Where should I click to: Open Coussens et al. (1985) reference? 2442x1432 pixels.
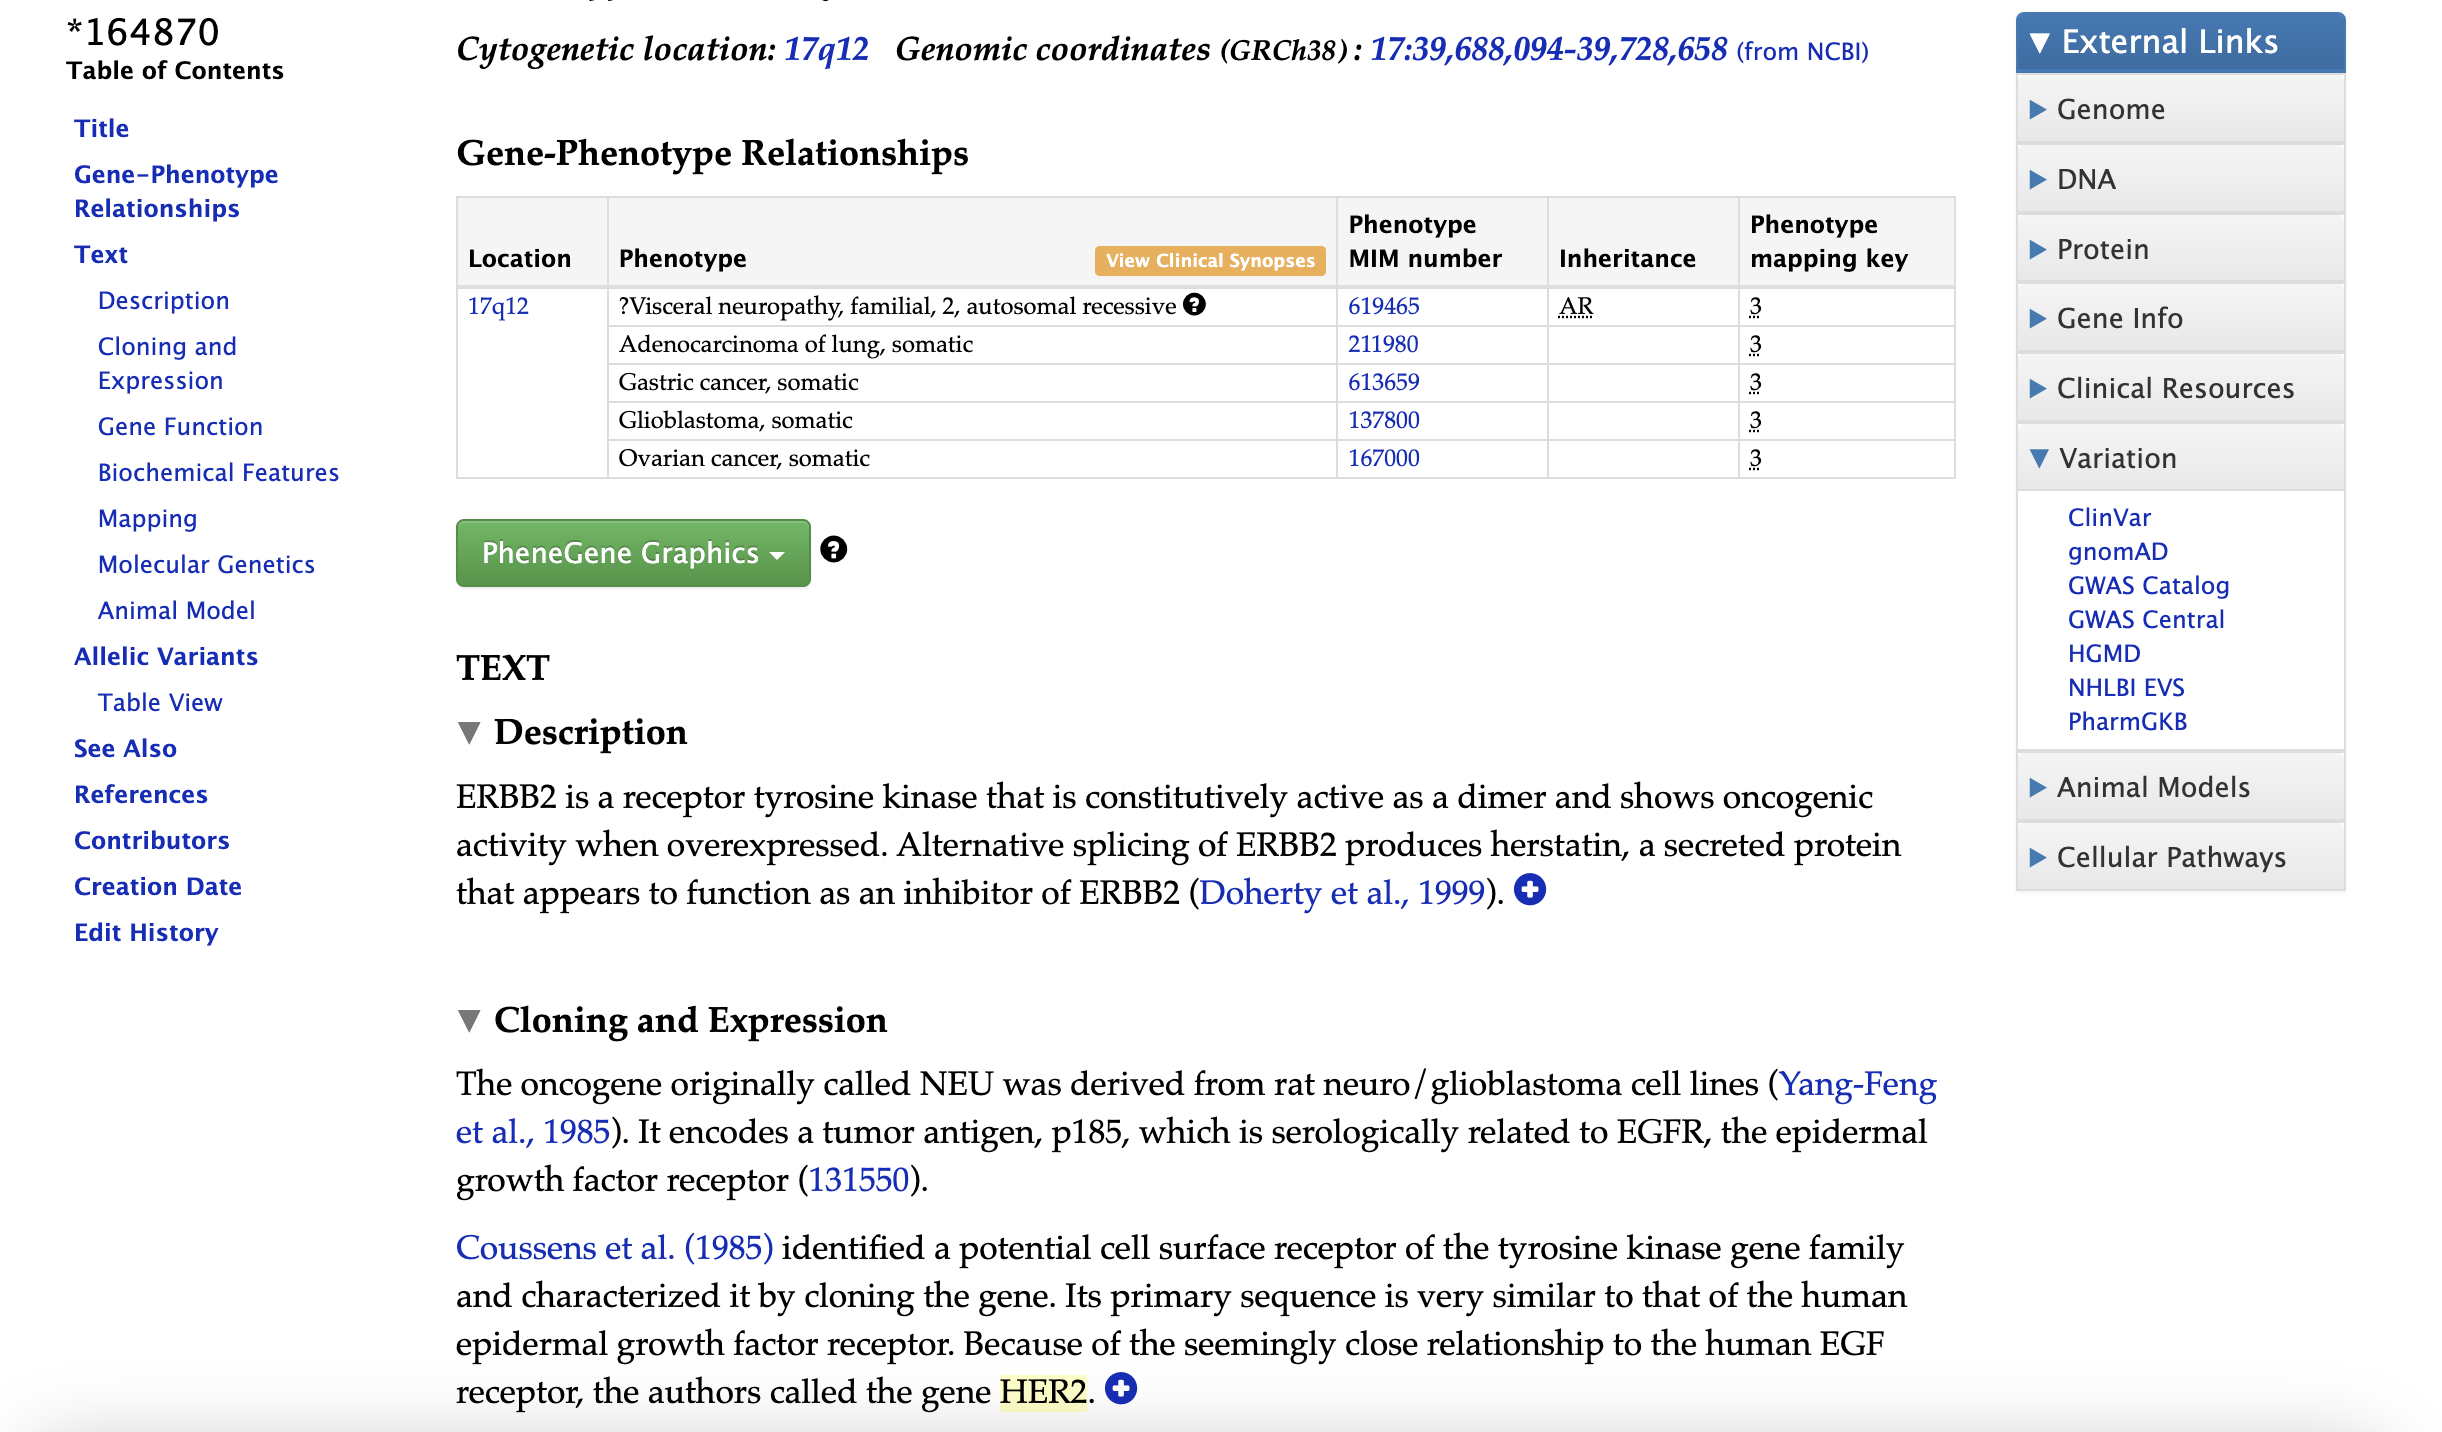click(x=614, y=1247)
